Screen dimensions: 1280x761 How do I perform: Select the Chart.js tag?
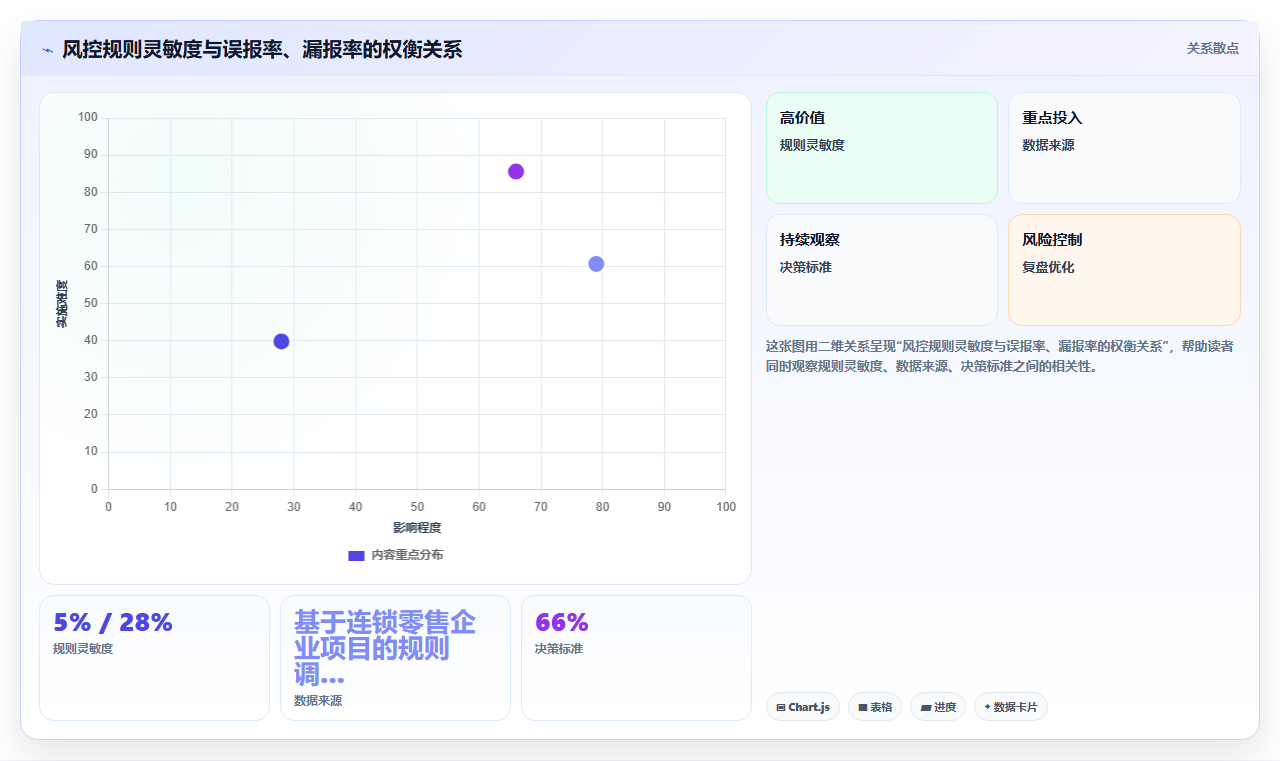(803, 707)
